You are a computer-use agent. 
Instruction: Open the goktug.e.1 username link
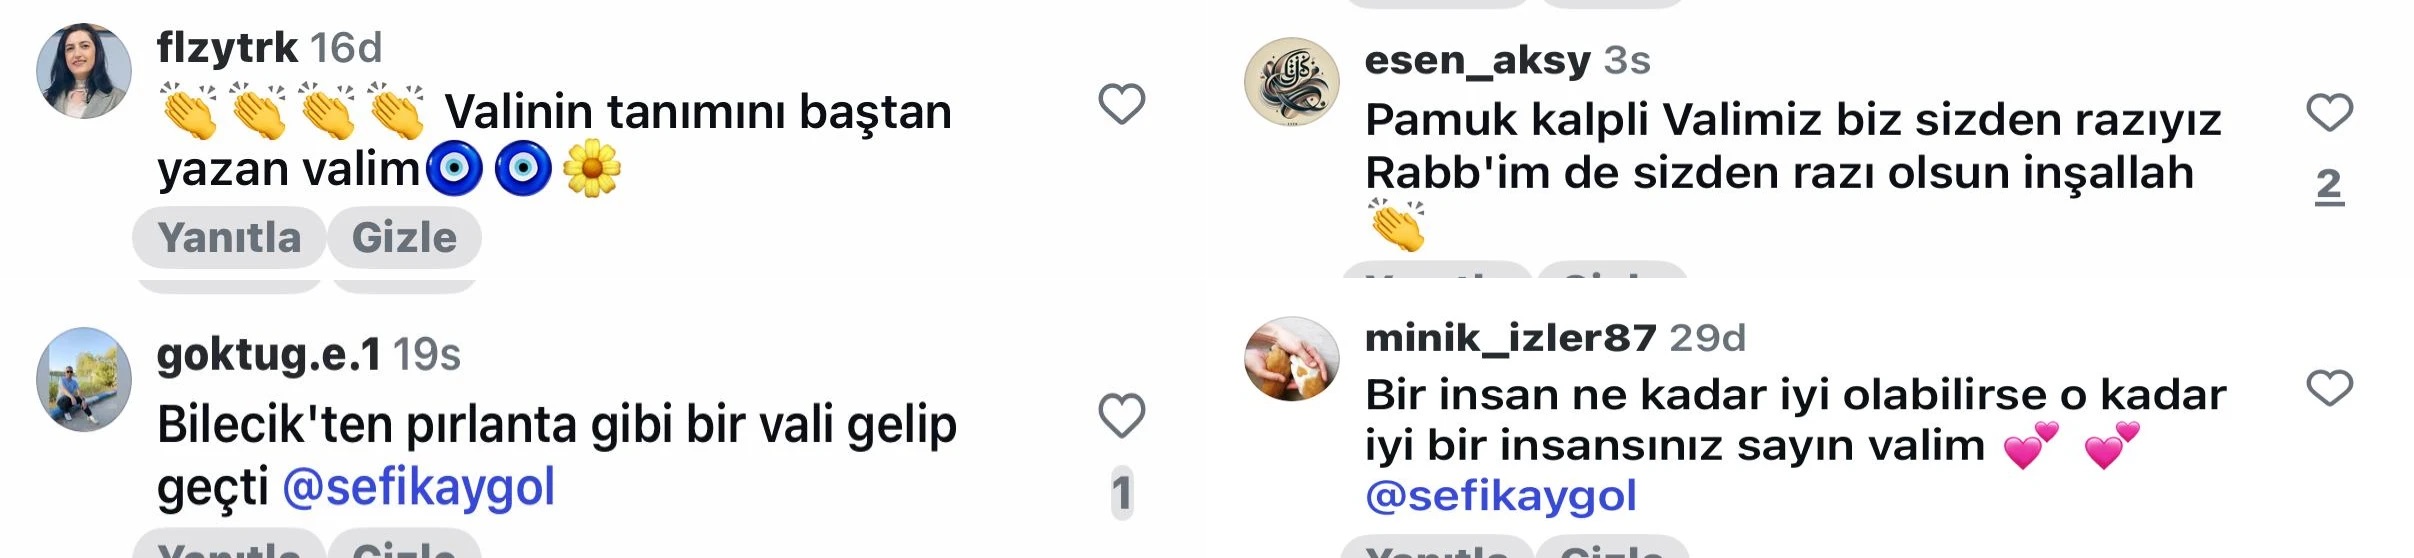(268, 354)
